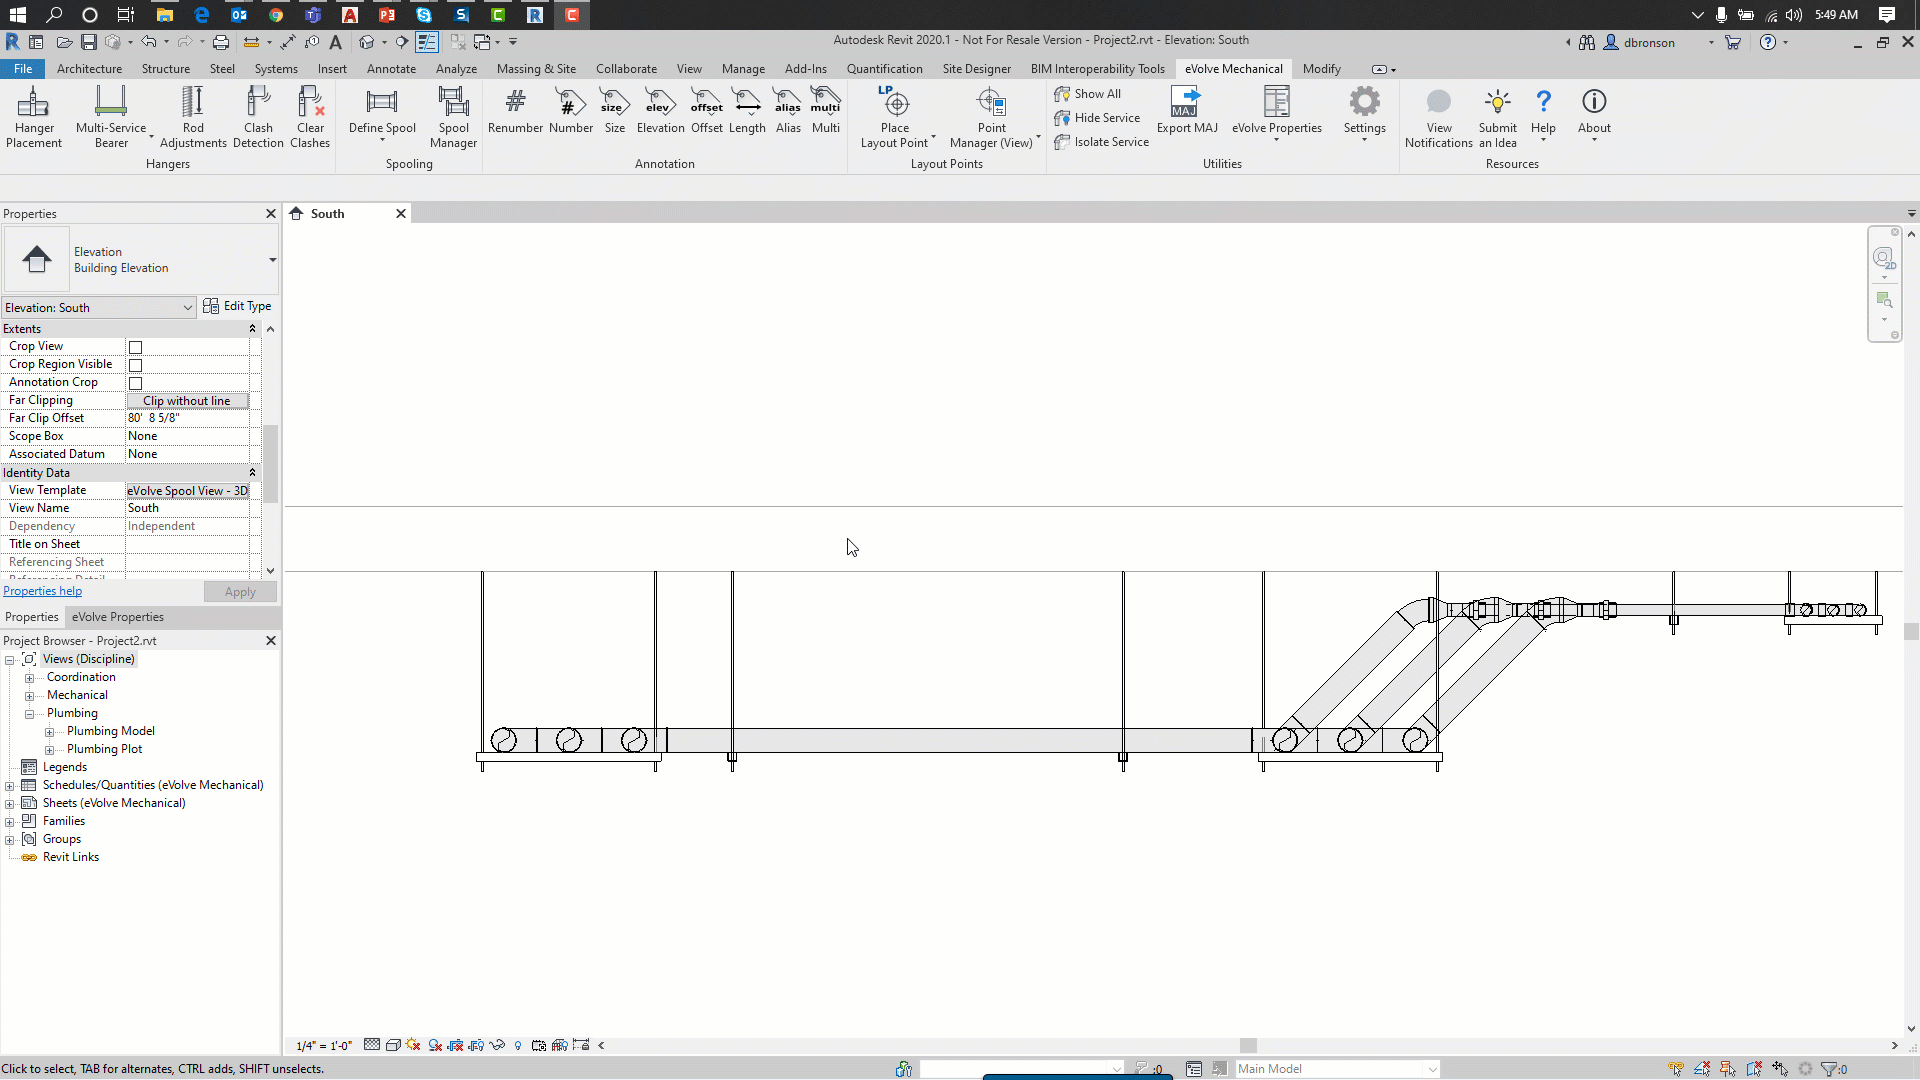The image size is (1920, 1080).
Task: Click Isolate Service
Action: pyautogui.click(x=1102, y=142)
